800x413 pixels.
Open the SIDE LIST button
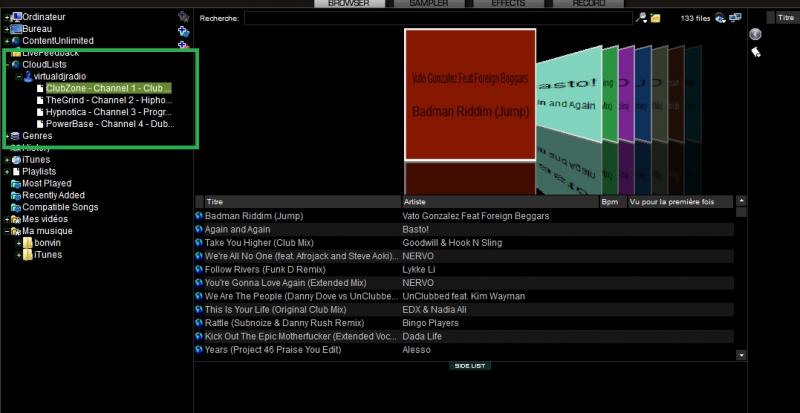click(x=470, y=366)
